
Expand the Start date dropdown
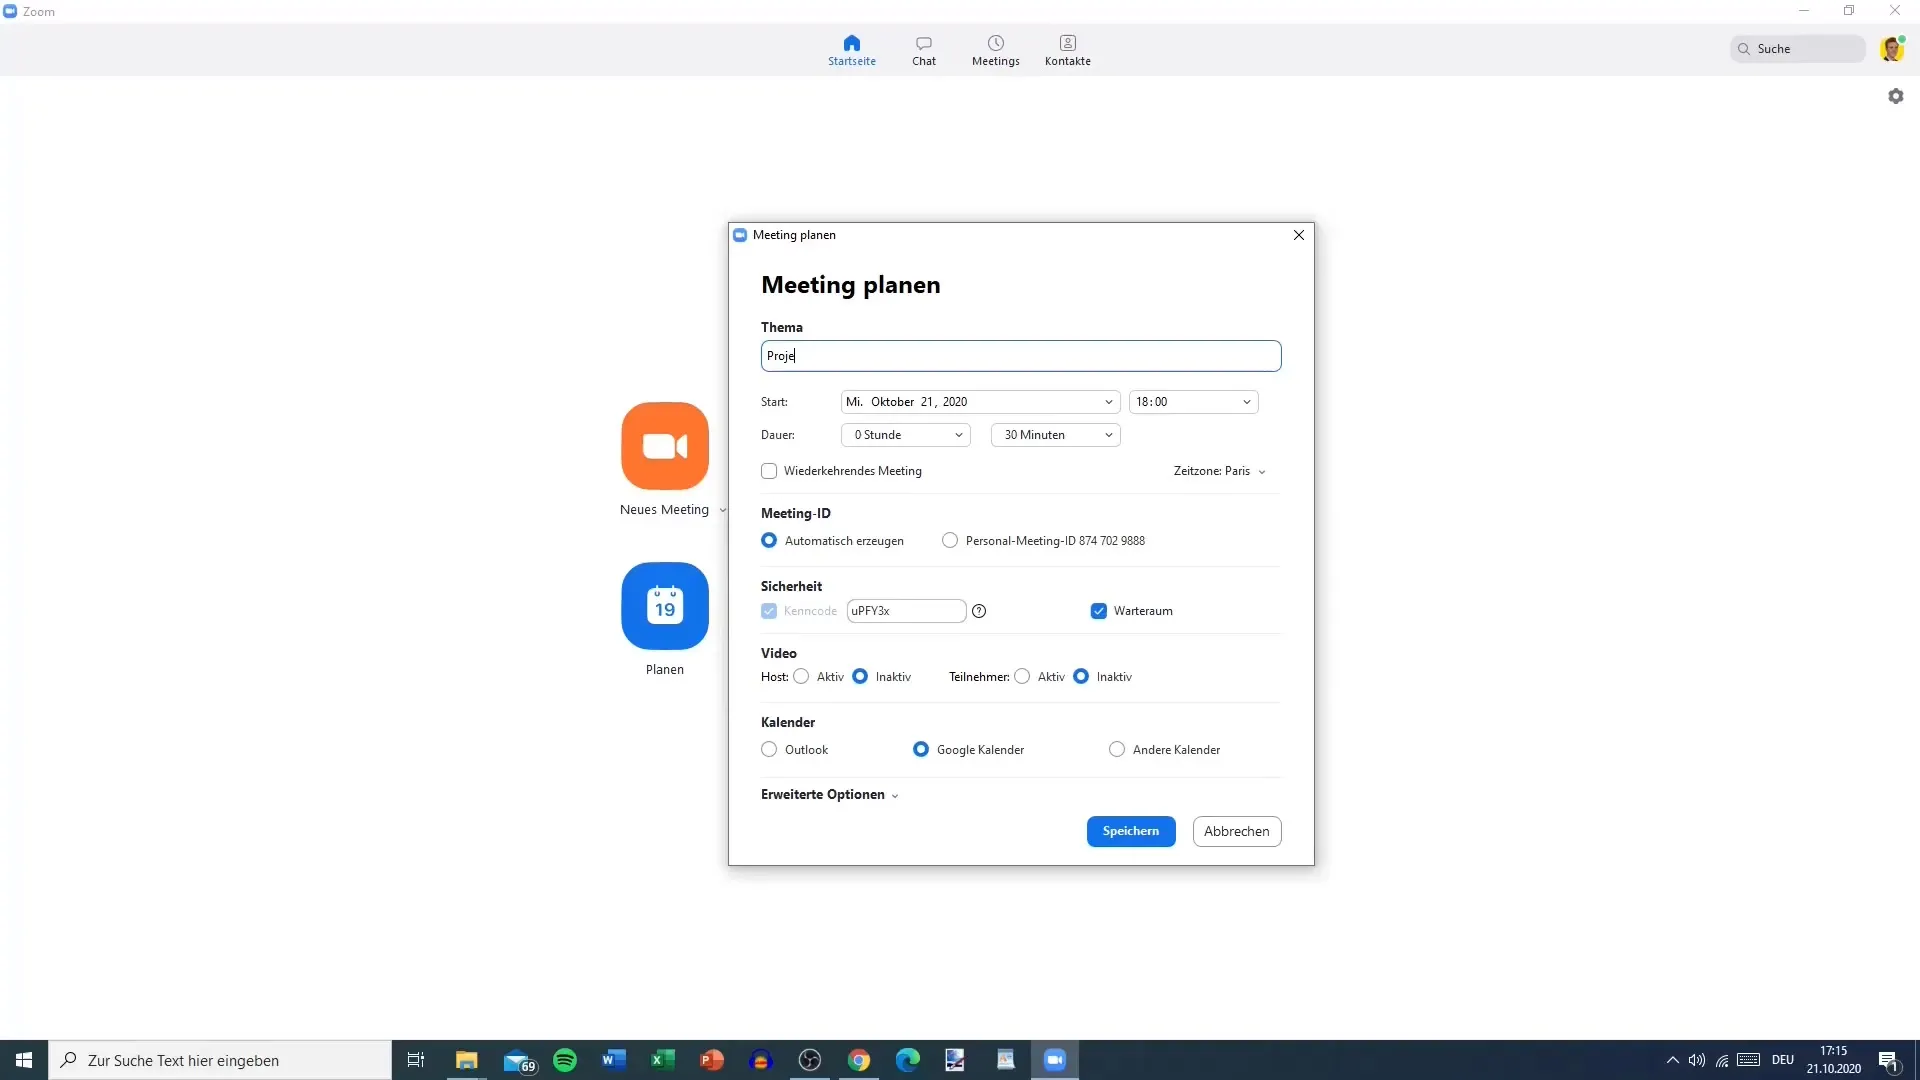pyautogui.click(x=1108, y=402)
